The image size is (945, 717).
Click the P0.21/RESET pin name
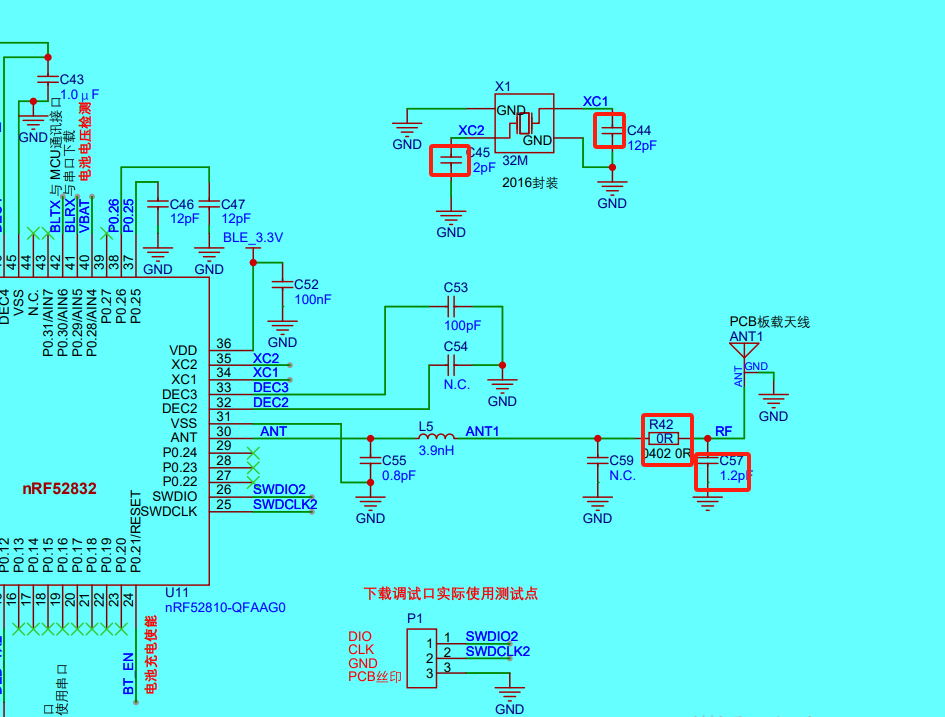pos(136,531)
